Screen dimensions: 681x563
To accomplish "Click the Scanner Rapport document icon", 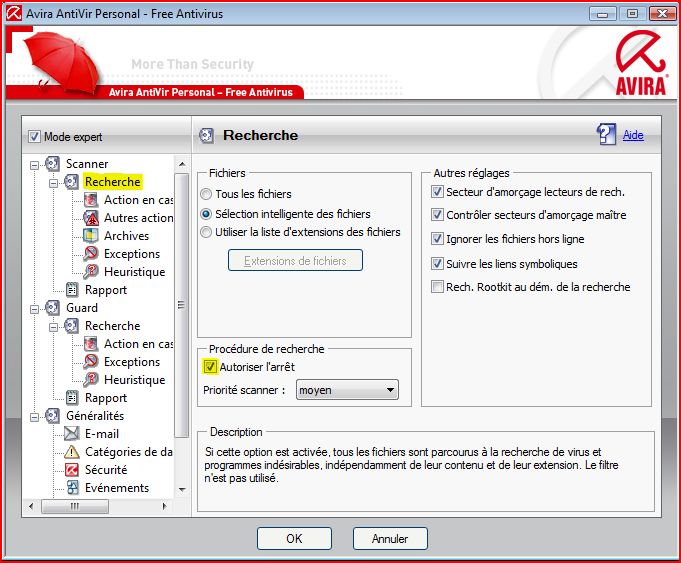I will pyautogui.click(x=71, y=290).
